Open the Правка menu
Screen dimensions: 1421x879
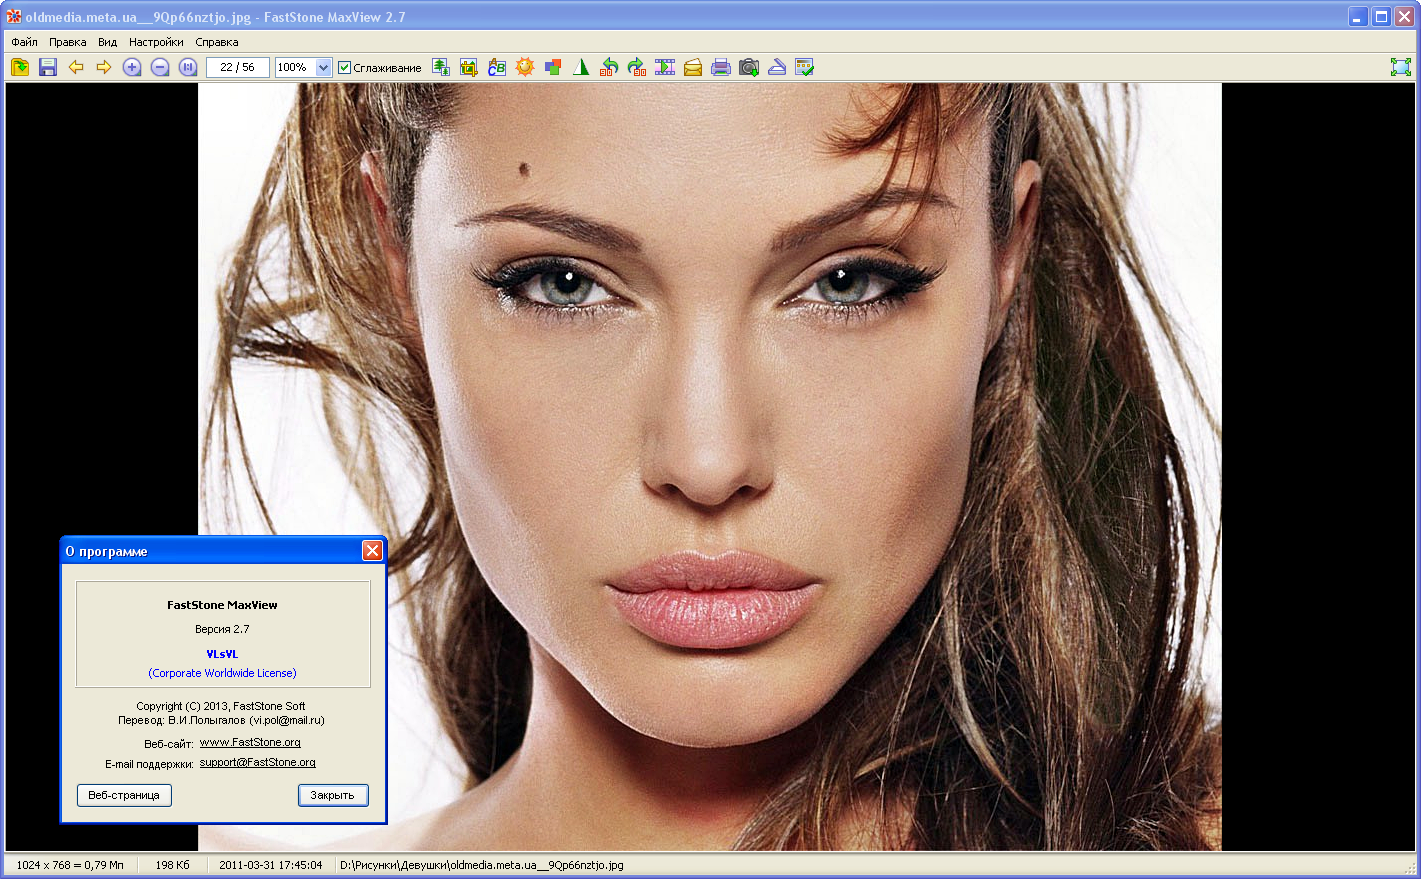68,42
